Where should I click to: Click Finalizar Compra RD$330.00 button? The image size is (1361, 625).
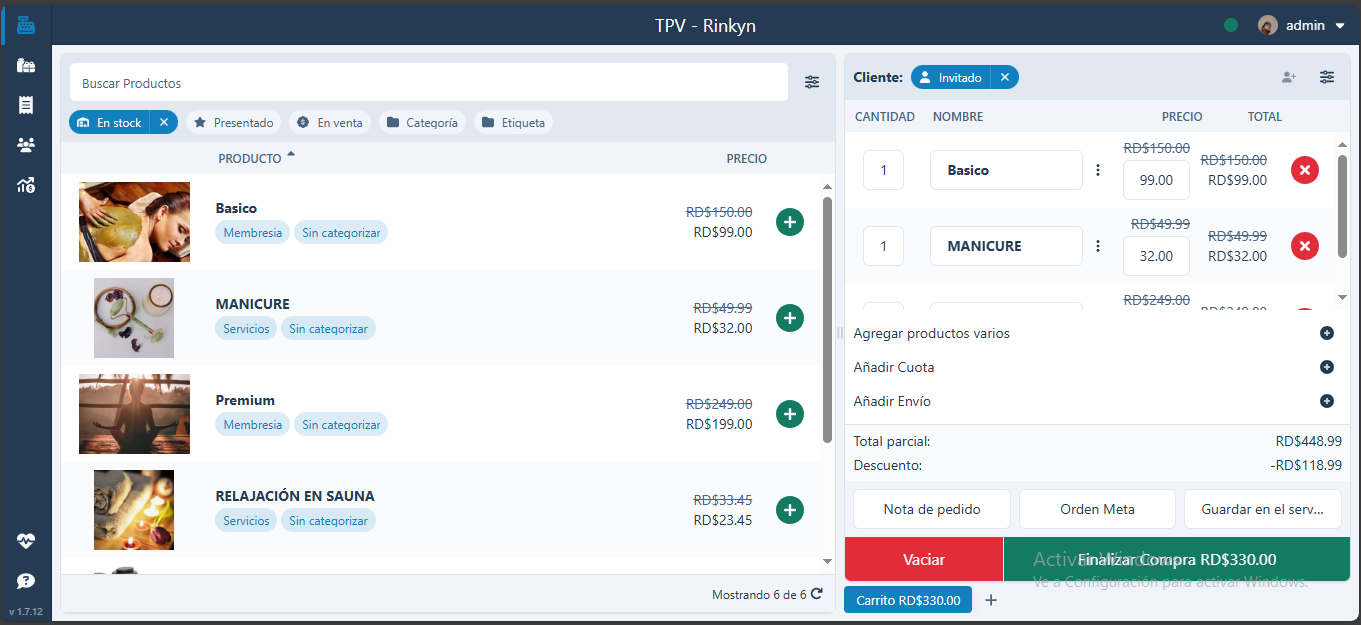point(1176,559)
